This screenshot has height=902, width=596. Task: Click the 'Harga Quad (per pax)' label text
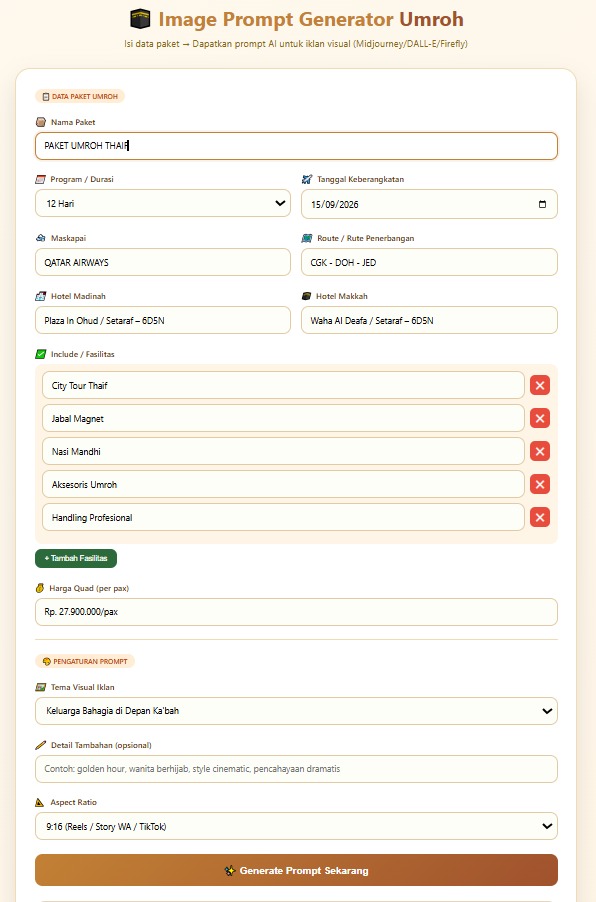[x=89, y=588]
